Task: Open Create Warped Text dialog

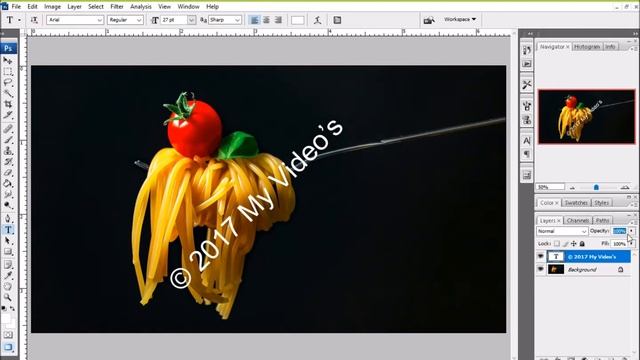Action: [x=318, y=20]
